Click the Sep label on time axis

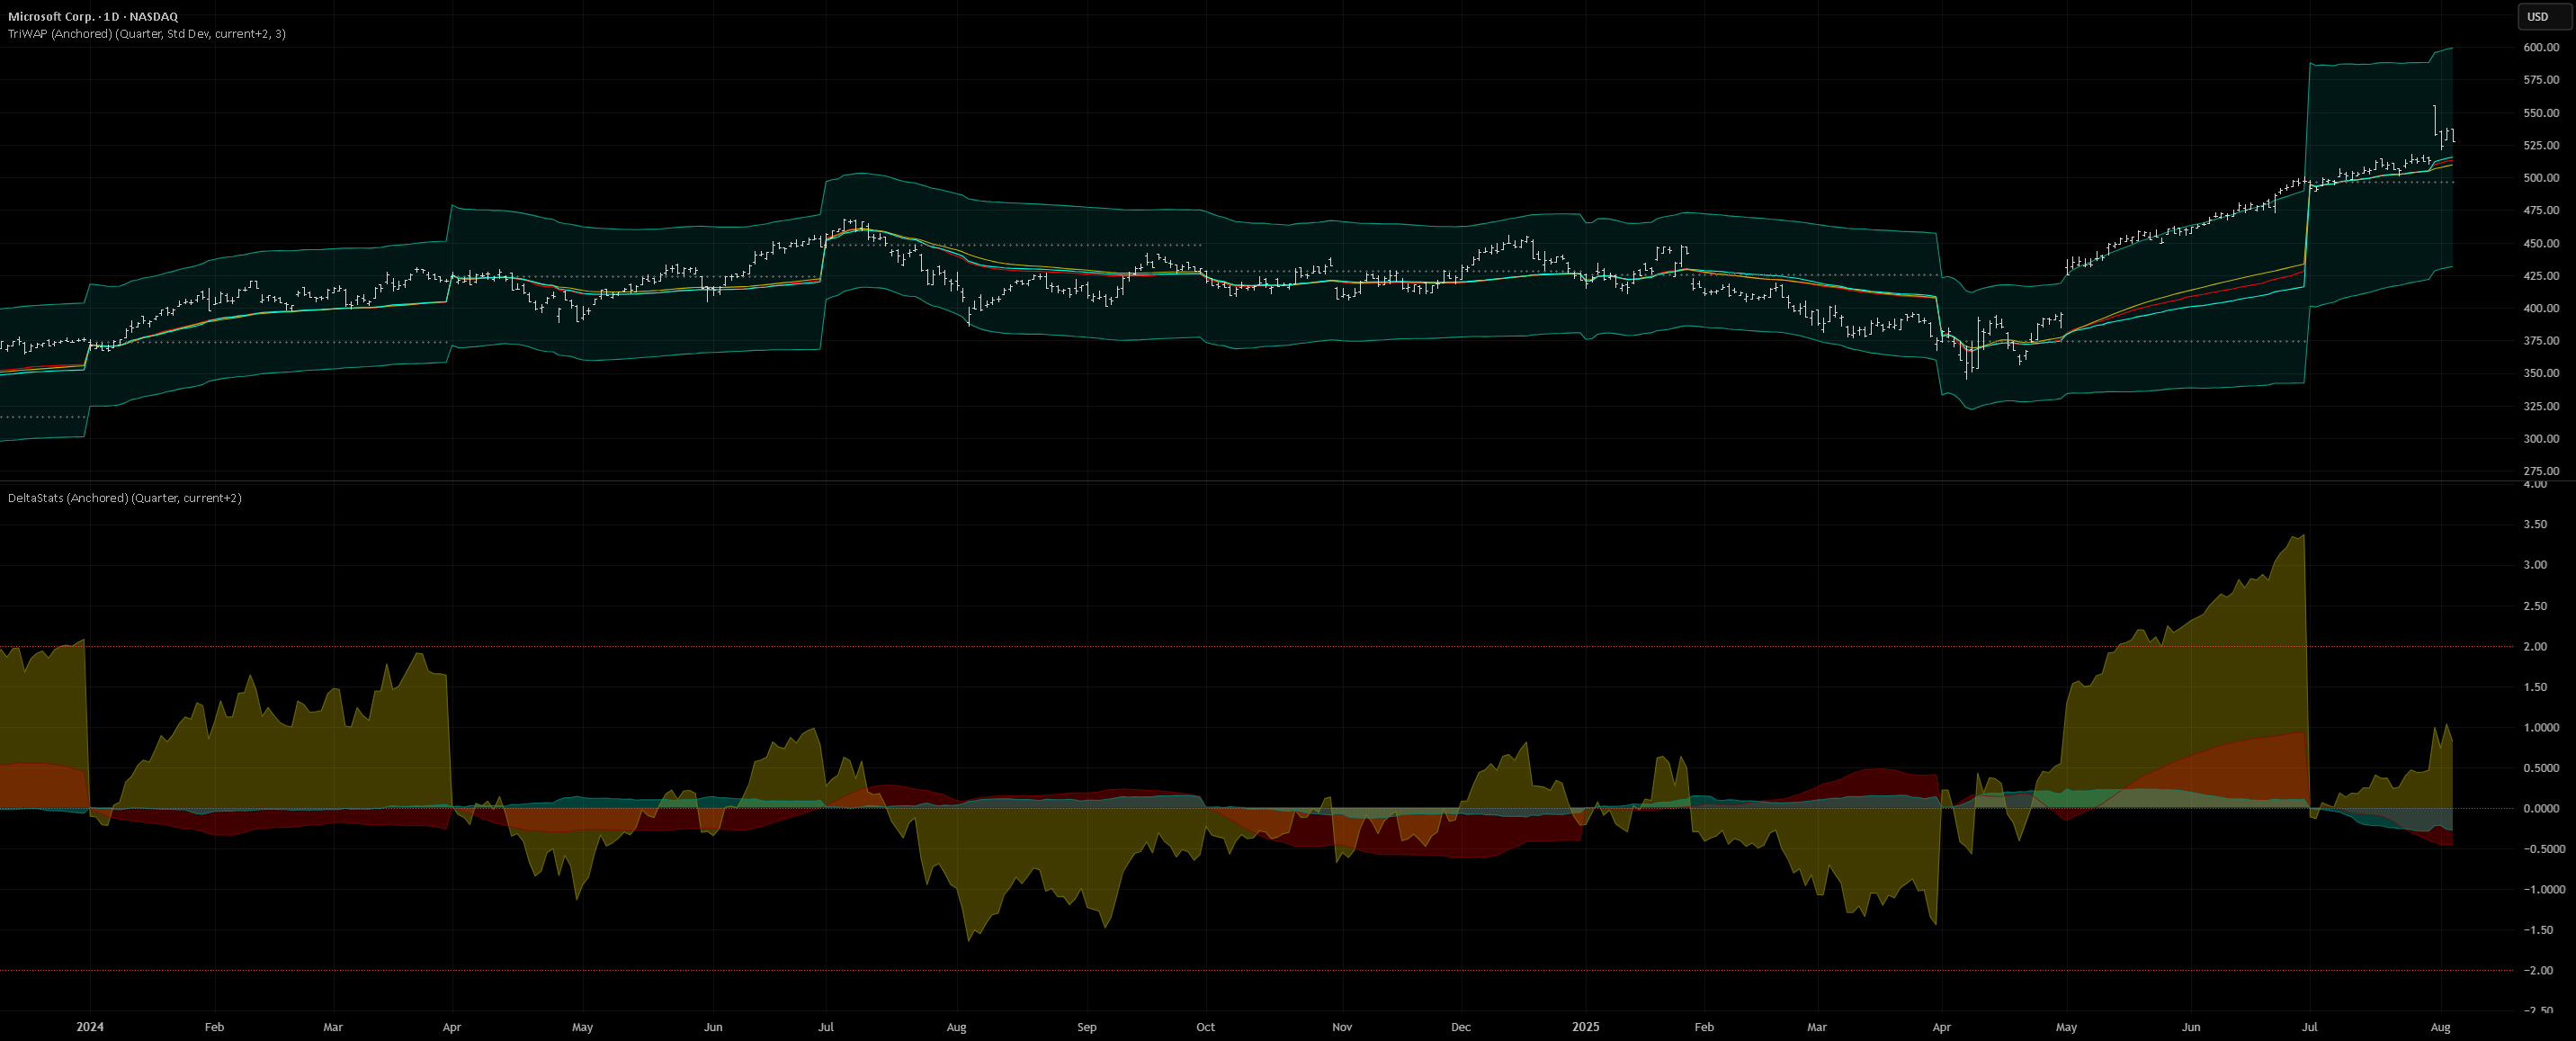pos(1087,1027)
